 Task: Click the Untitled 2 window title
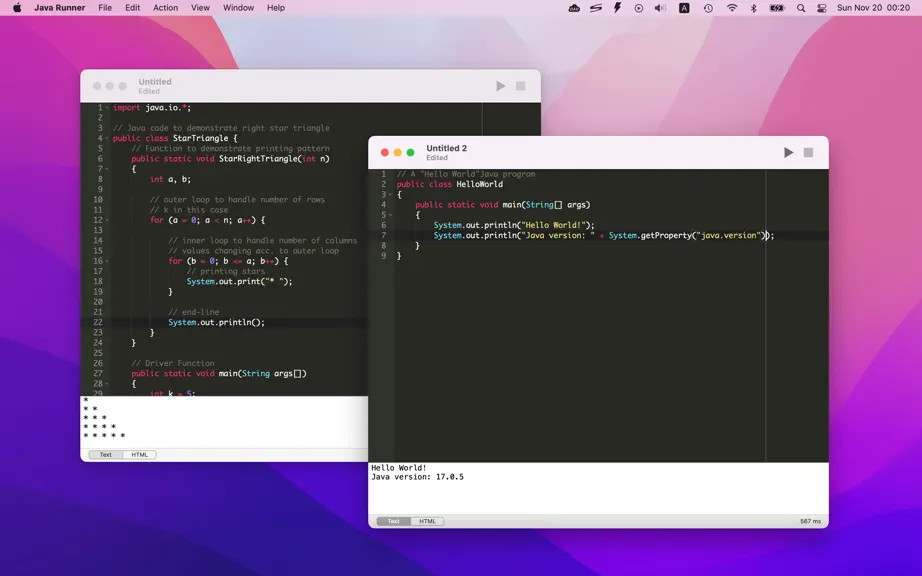tap(446, 148)
